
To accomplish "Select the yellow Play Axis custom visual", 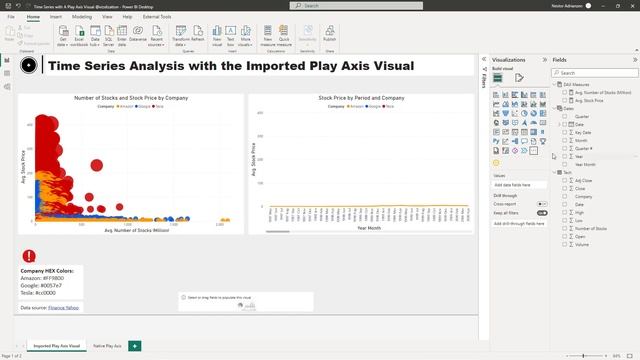I will pos(496,163).
